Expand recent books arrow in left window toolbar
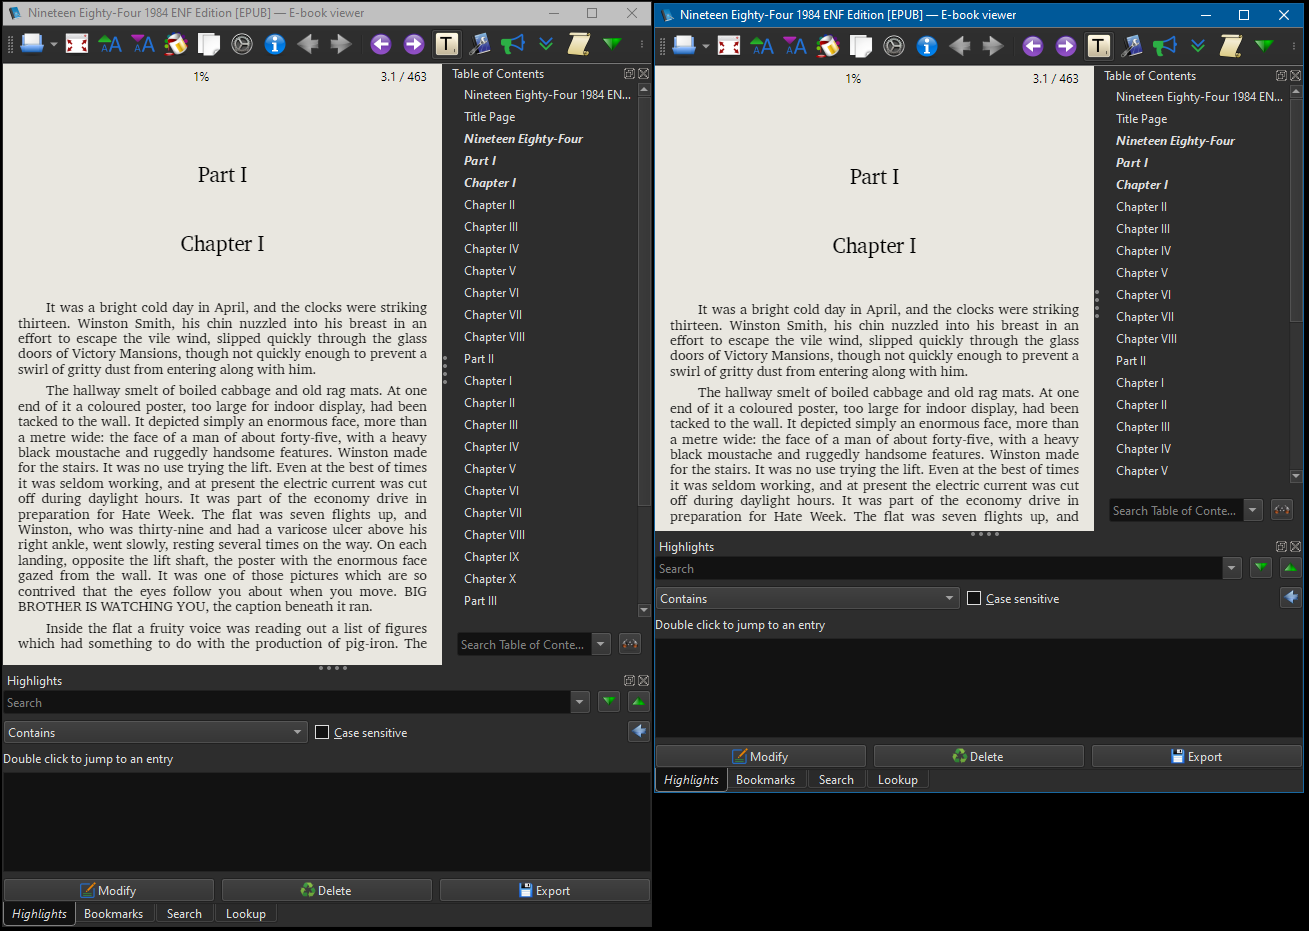 (54, 44)
